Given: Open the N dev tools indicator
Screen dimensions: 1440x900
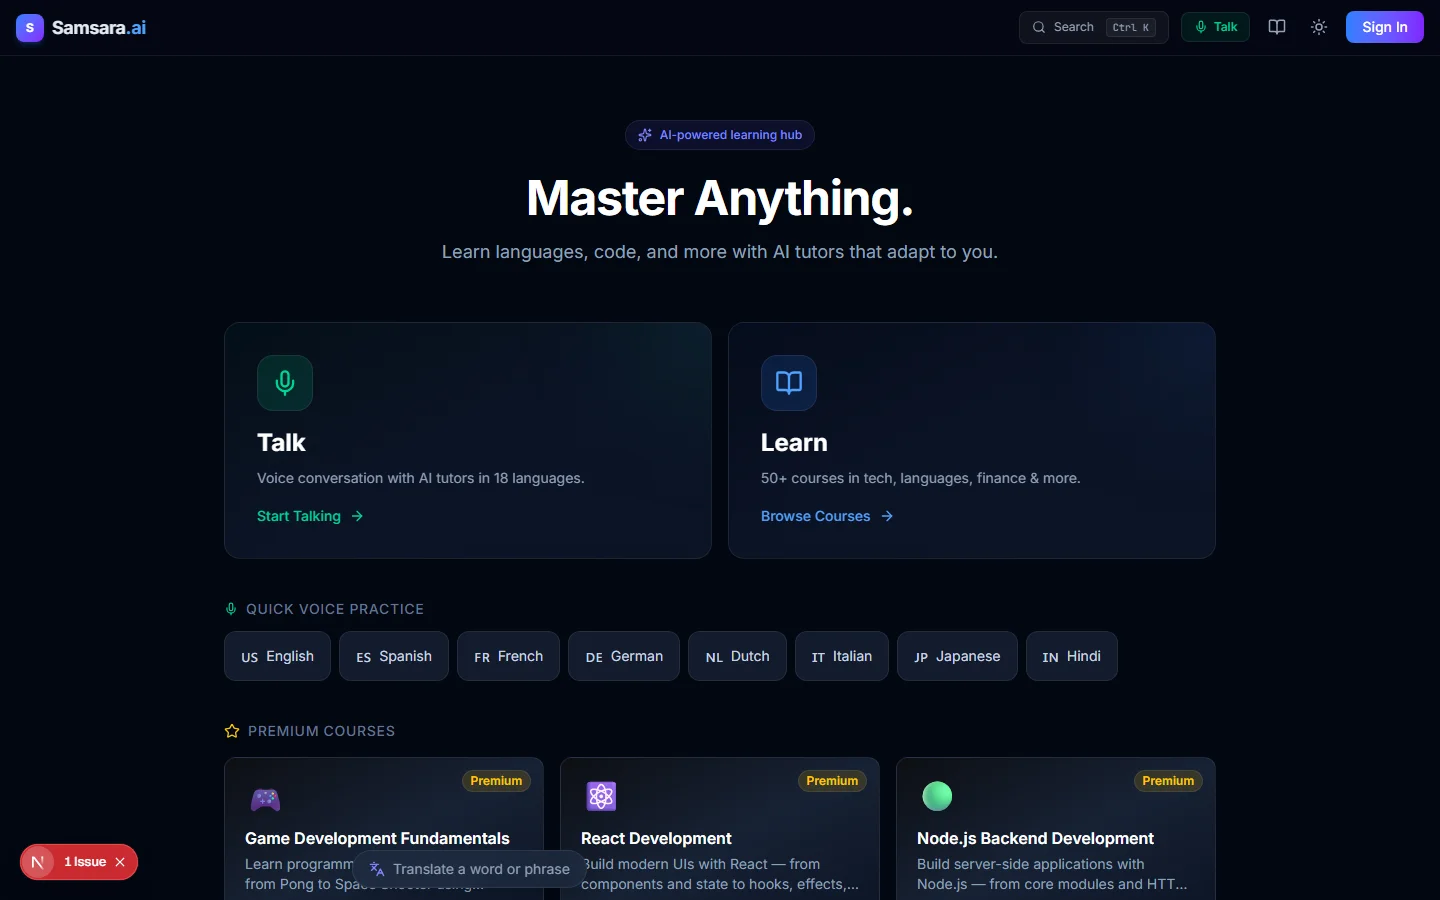Looking at the screenshot, I should [38, 862].
